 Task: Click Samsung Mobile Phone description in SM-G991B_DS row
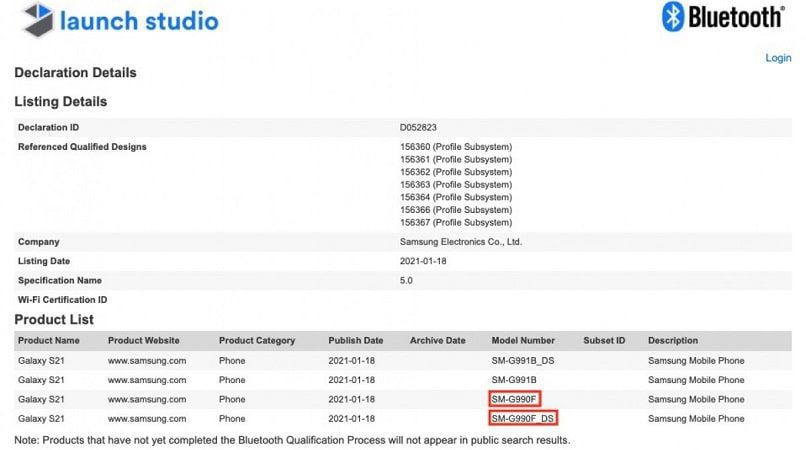696,361
